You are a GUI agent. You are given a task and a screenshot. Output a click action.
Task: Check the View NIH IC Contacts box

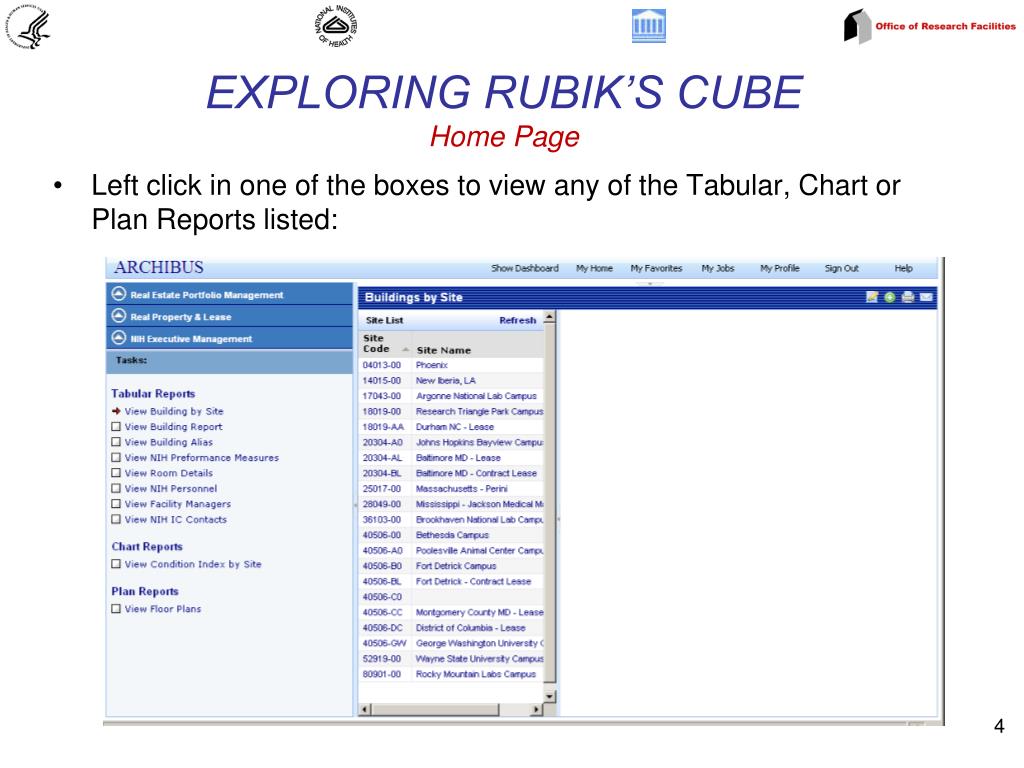click(x=116, y=520)
